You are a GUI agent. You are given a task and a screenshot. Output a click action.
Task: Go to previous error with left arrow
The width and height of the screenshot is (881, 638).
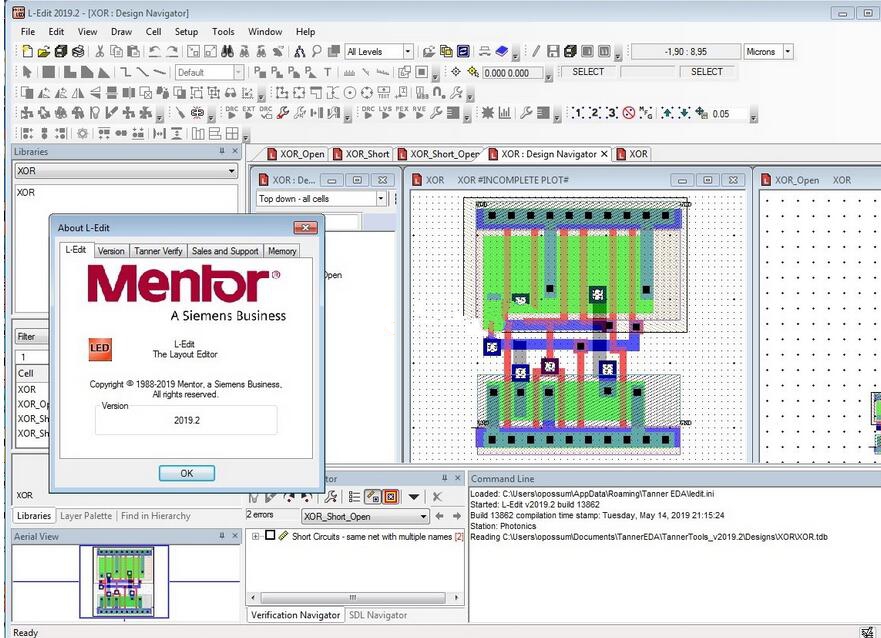click(440, 516)
